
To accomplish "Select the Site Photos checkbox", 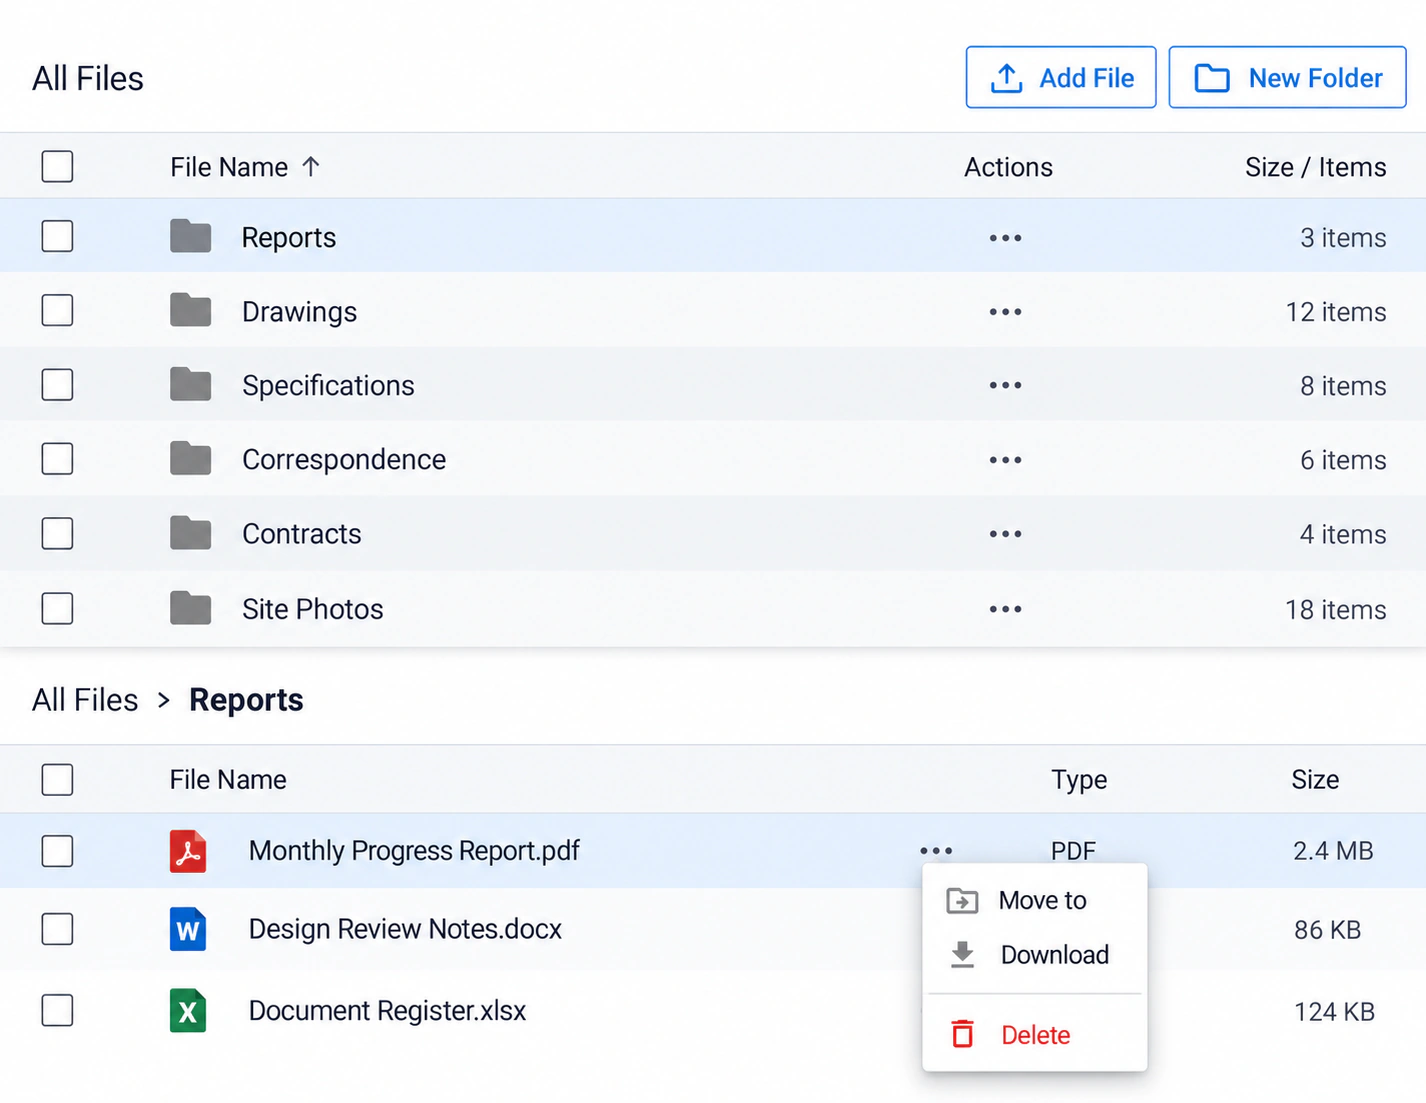I will pyautogui.click(x=57, y=608).
